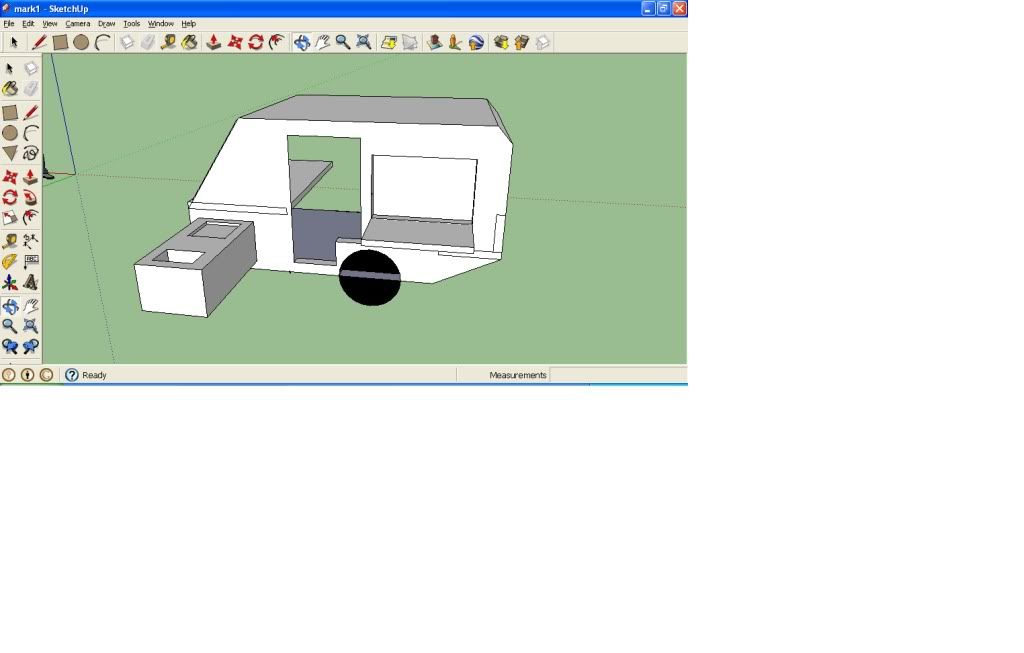Select the Protractor tool
Image resolution: width=1024 pixels, height=653 pixels.
pyautogui.click(x=10, y=262)
